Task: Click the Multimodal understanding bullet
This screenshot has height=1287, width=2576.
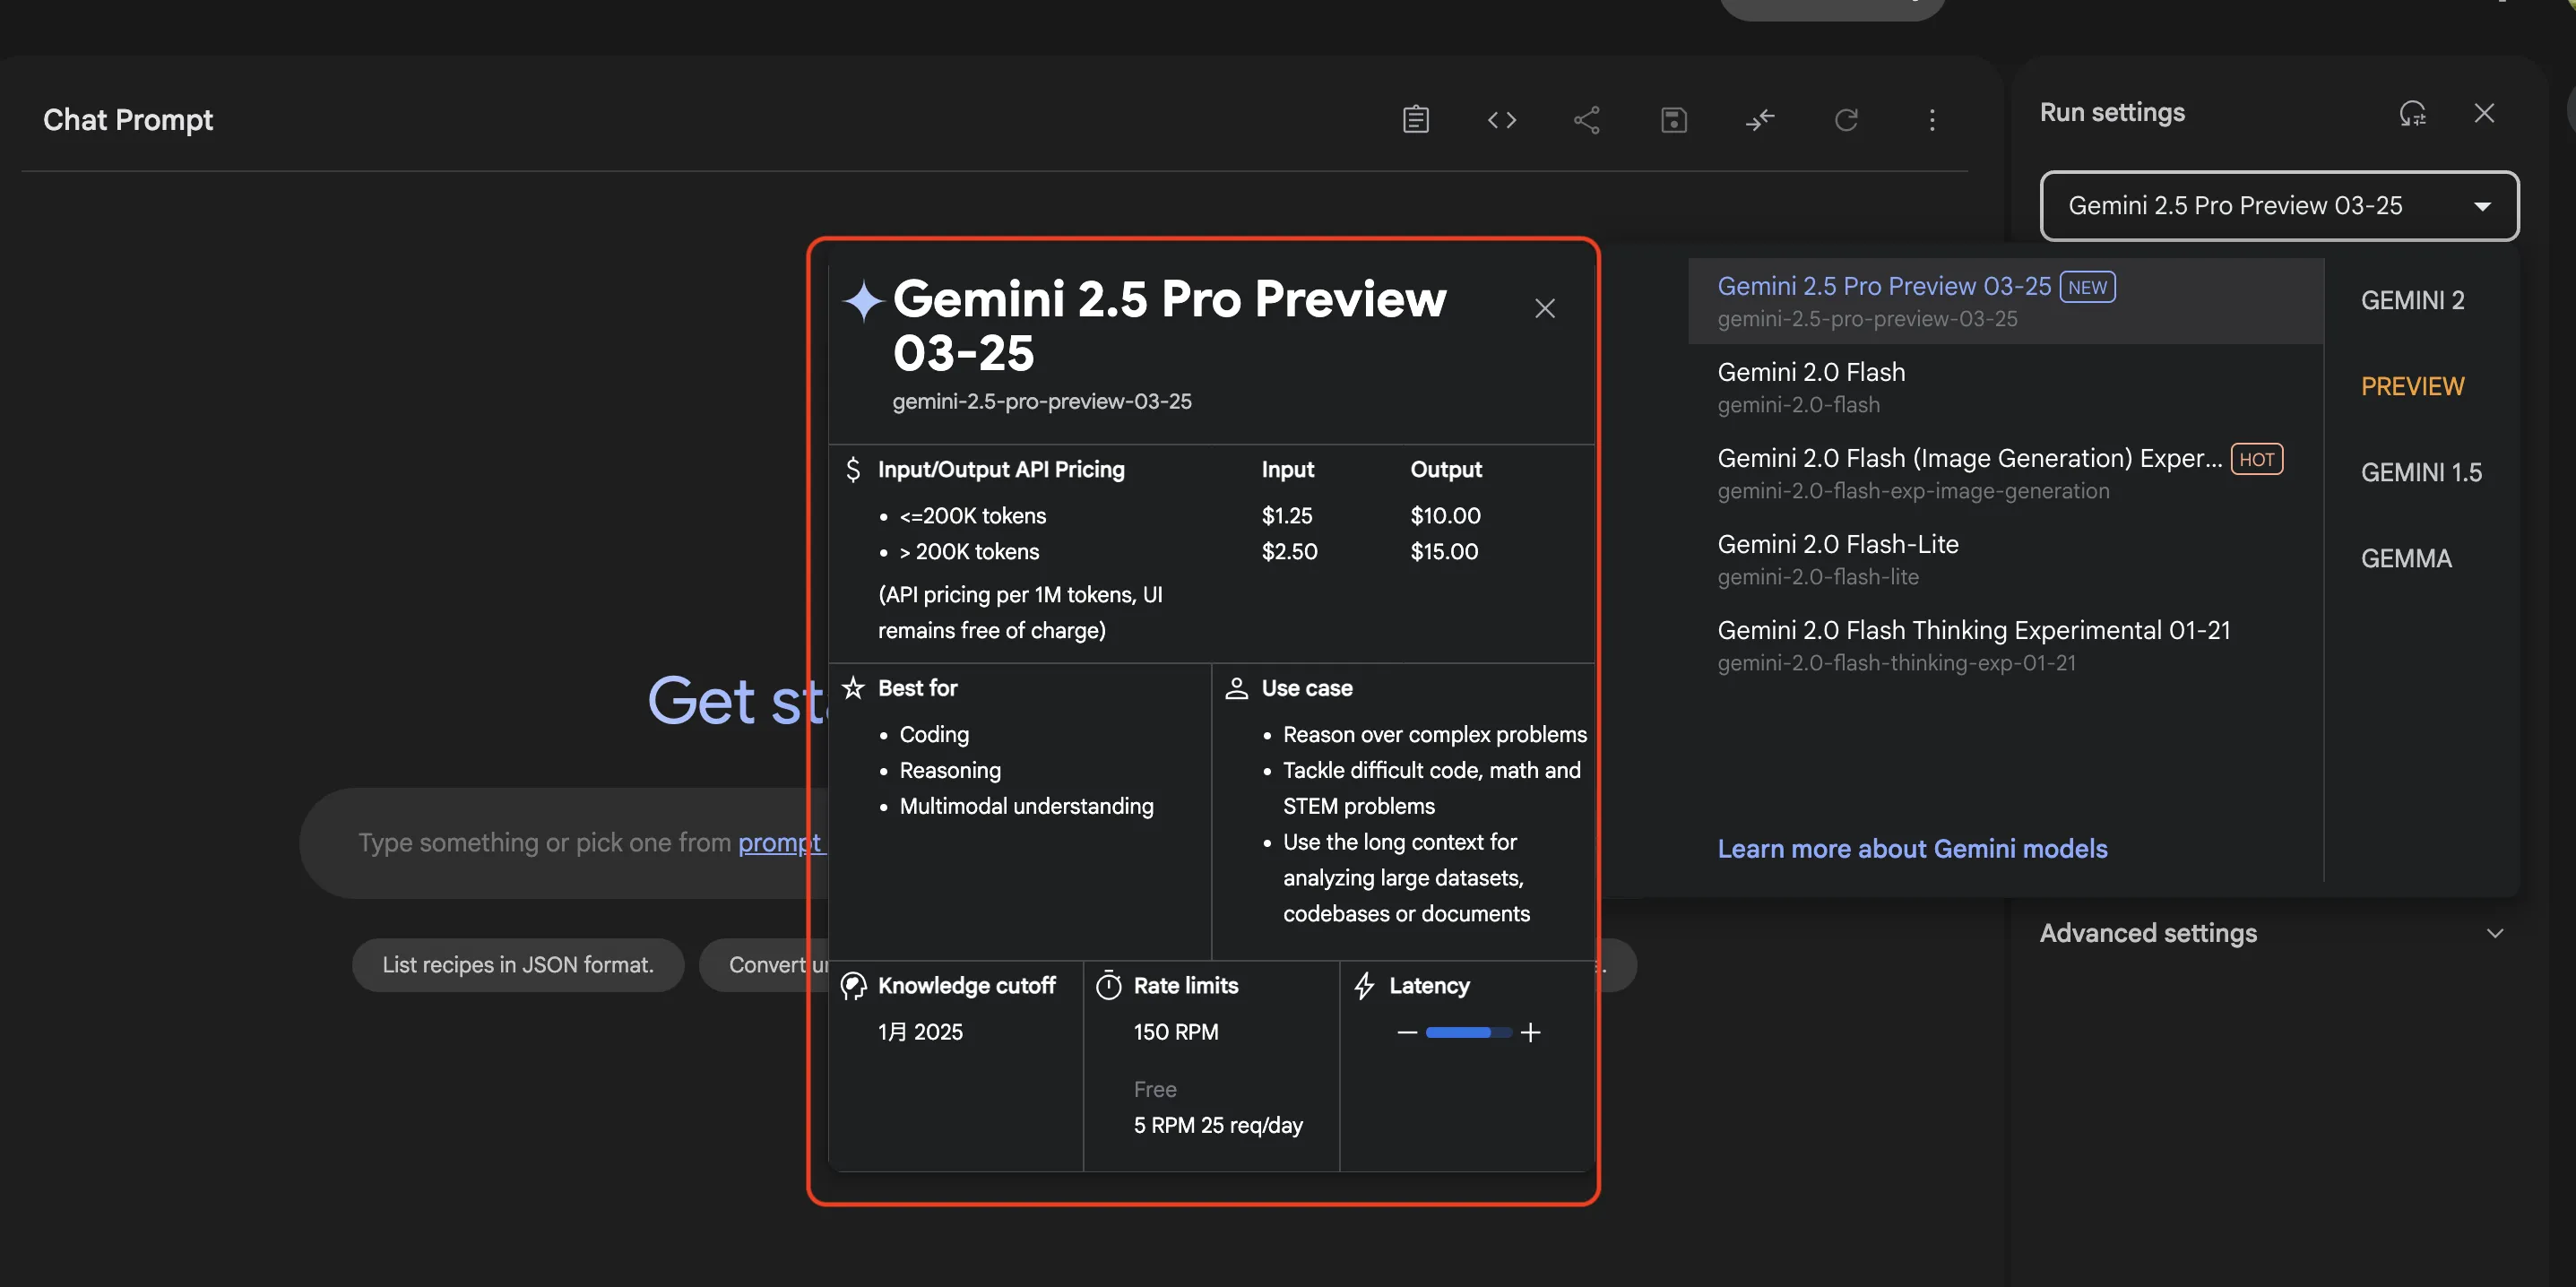Action: point(1026,806)
